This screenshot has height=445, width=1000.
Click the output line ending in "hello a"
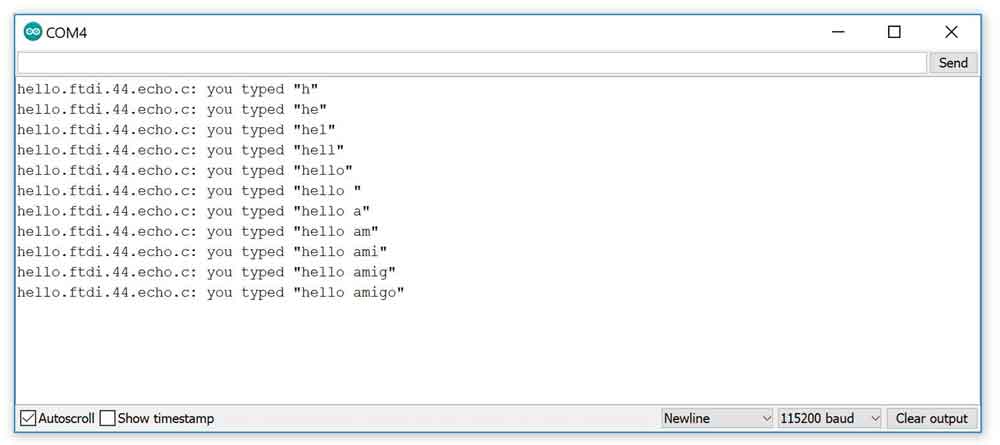[x=193, y=211]
